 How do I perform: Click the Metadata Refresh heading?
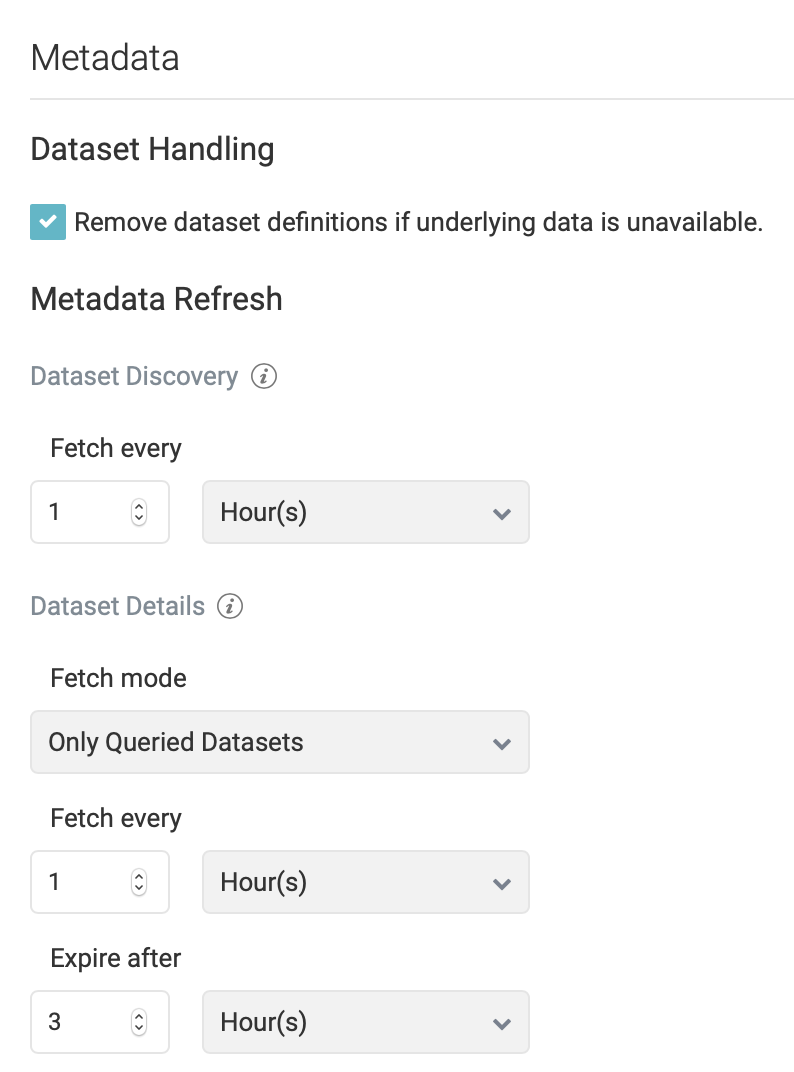[x=157, y=299]
